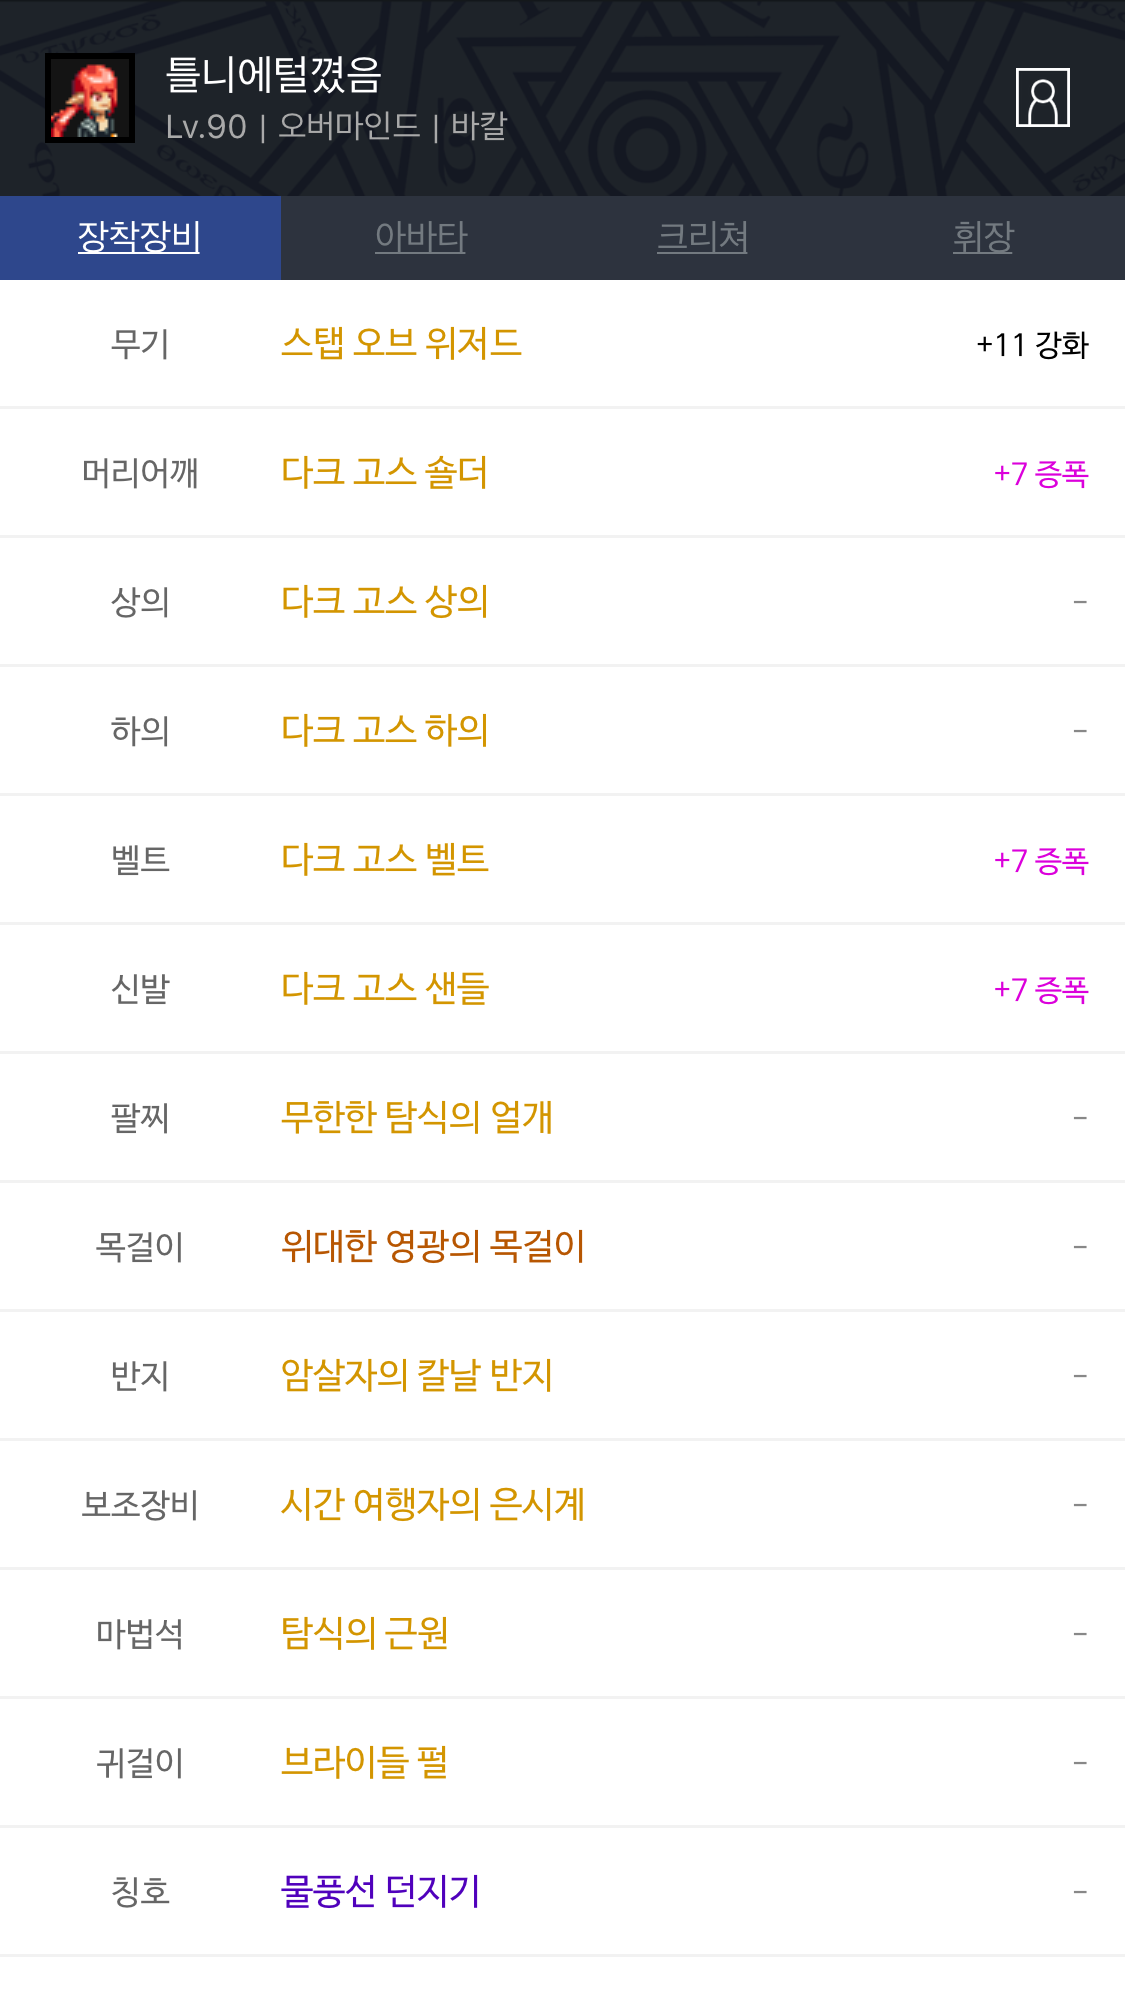
Task: Open pants item 다크 고스 하의
Action: (x=385, y=731)
